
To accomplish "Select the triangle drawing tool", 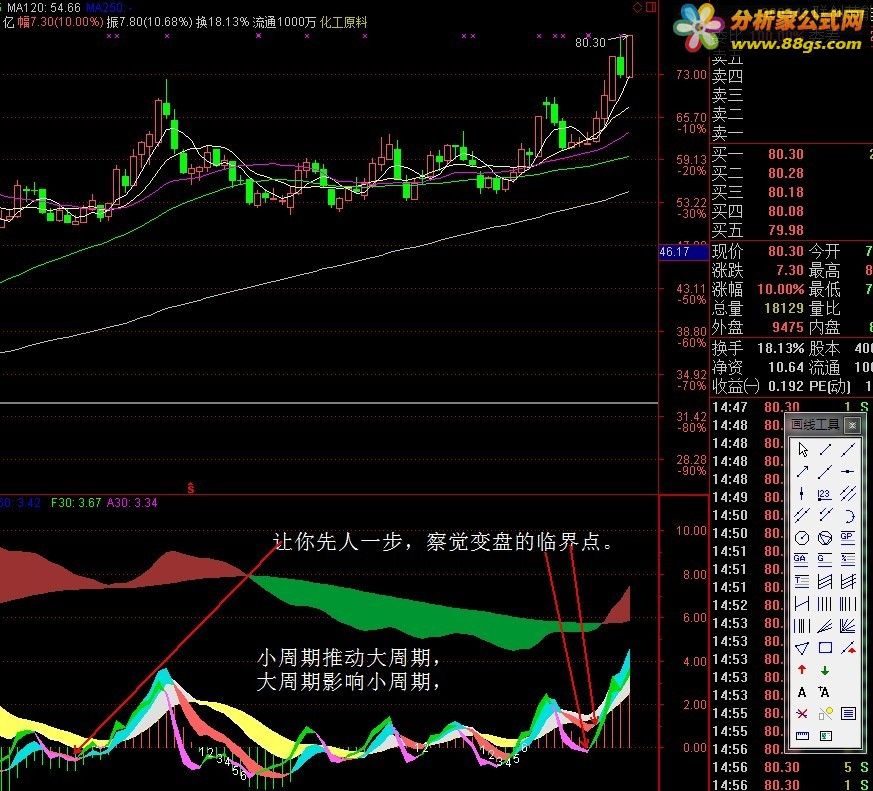I will [802, 648].
